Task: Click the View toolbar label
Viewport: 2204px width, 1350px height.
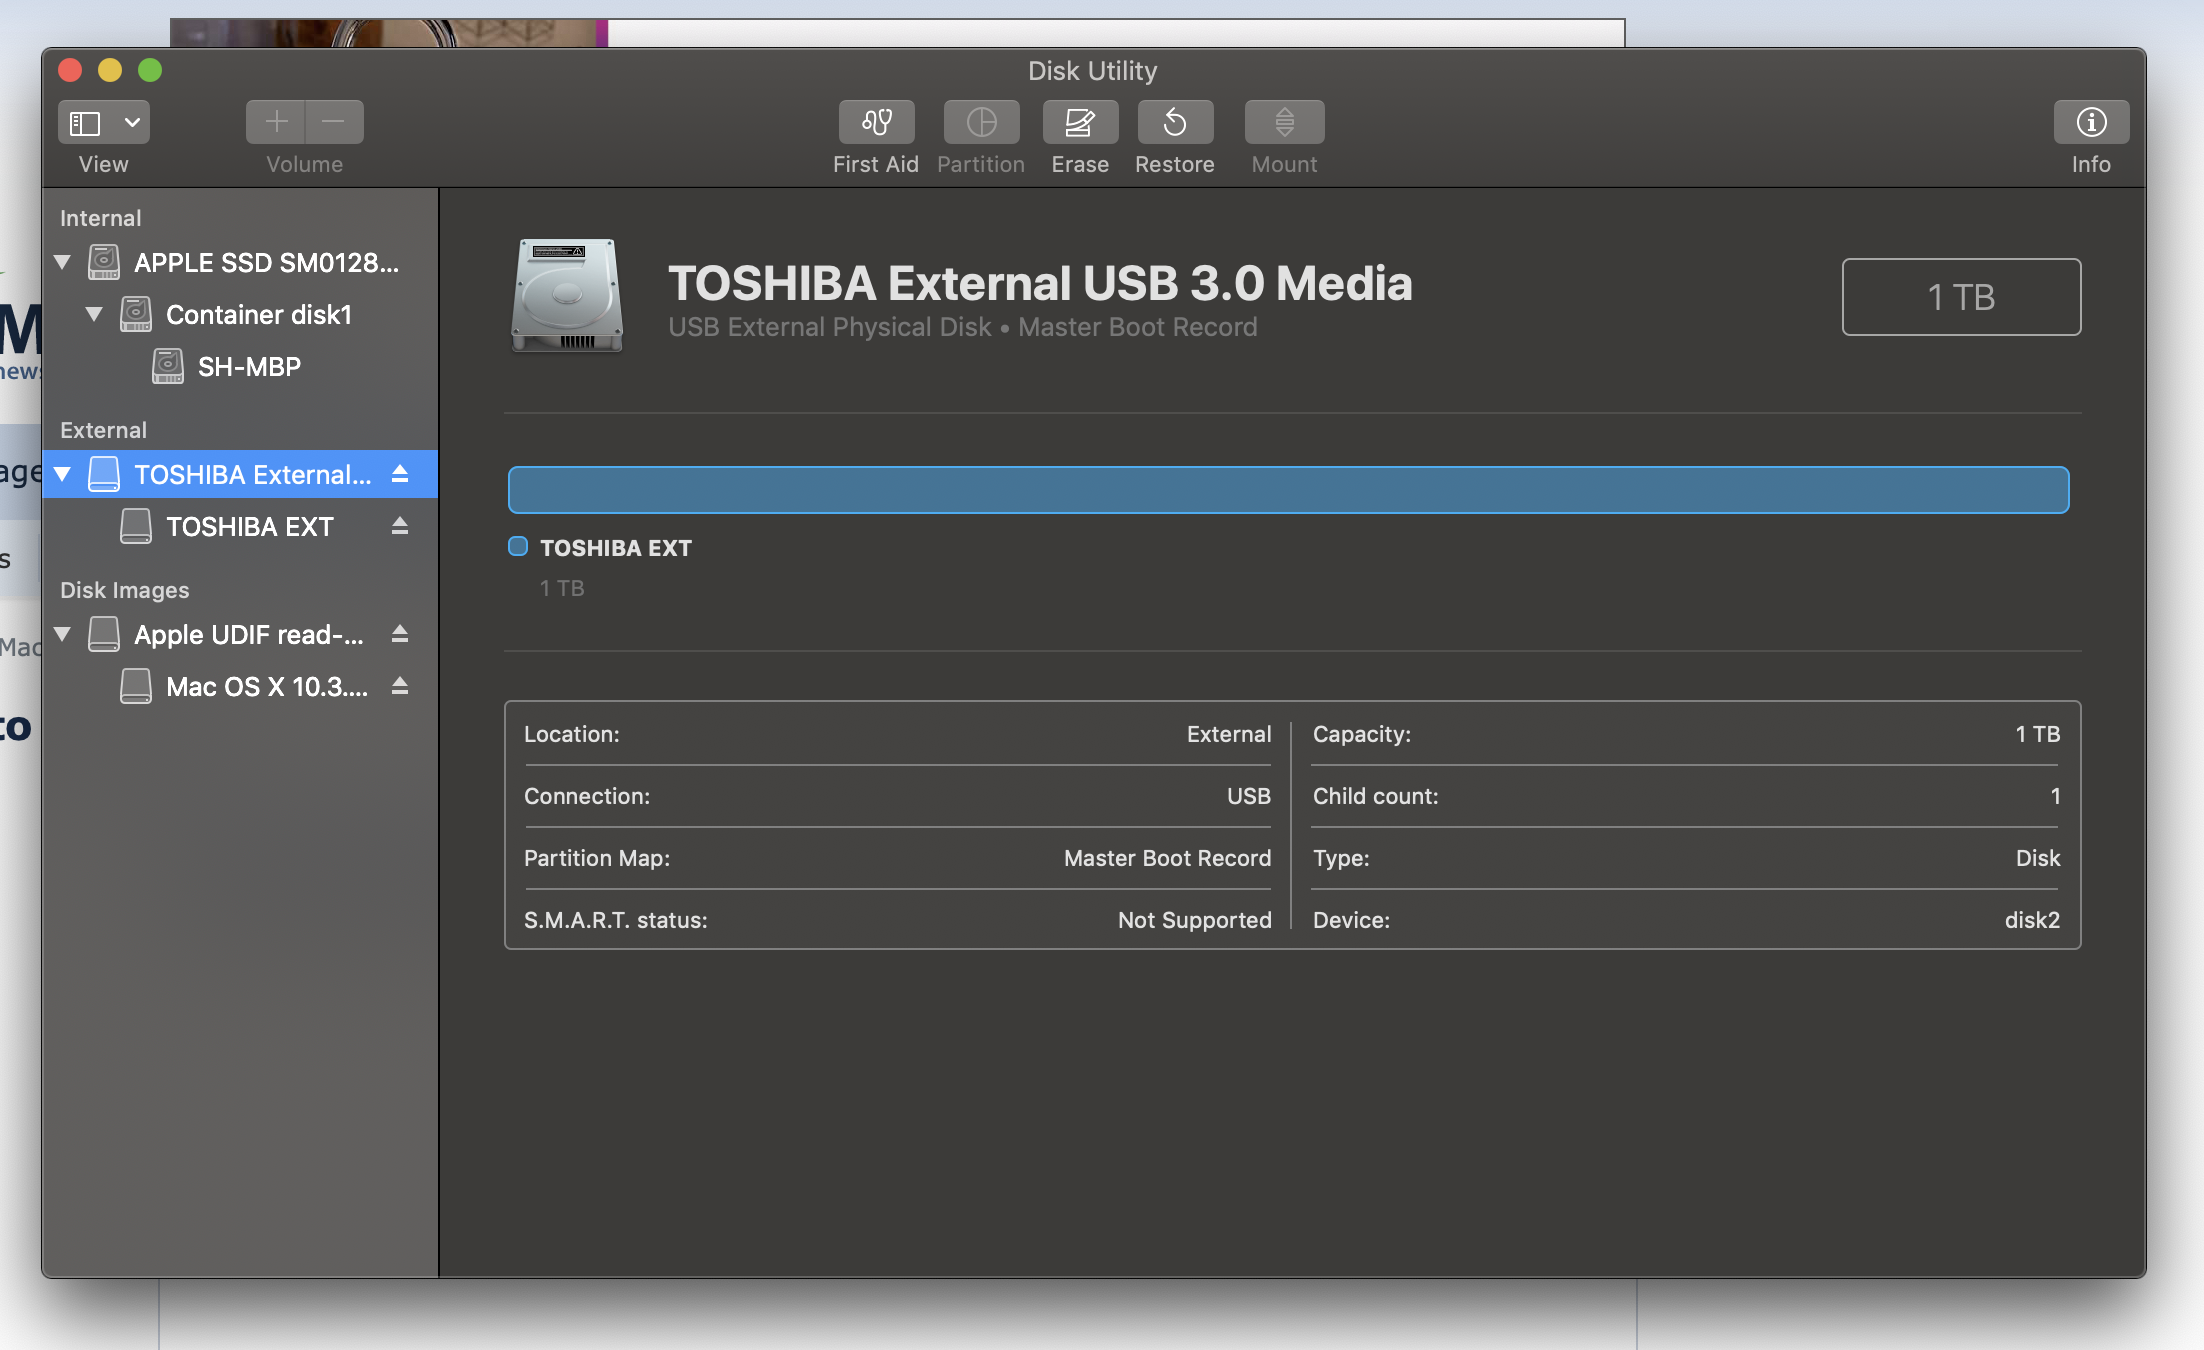Action: click(x=104, y=164)
